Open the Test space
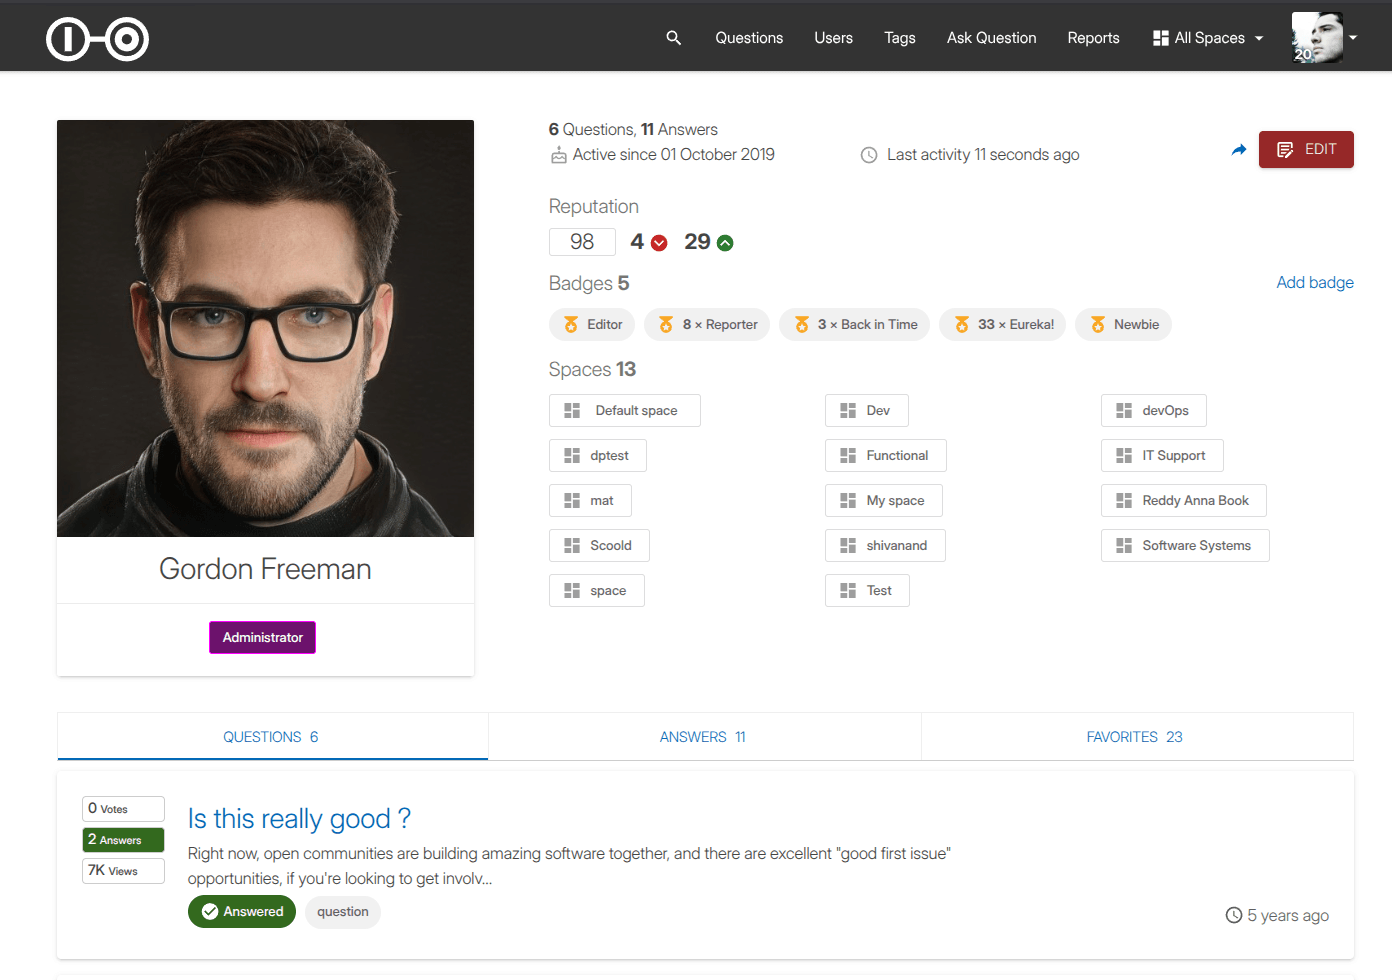Screen dimensions: 1392x980 point(867,591)
